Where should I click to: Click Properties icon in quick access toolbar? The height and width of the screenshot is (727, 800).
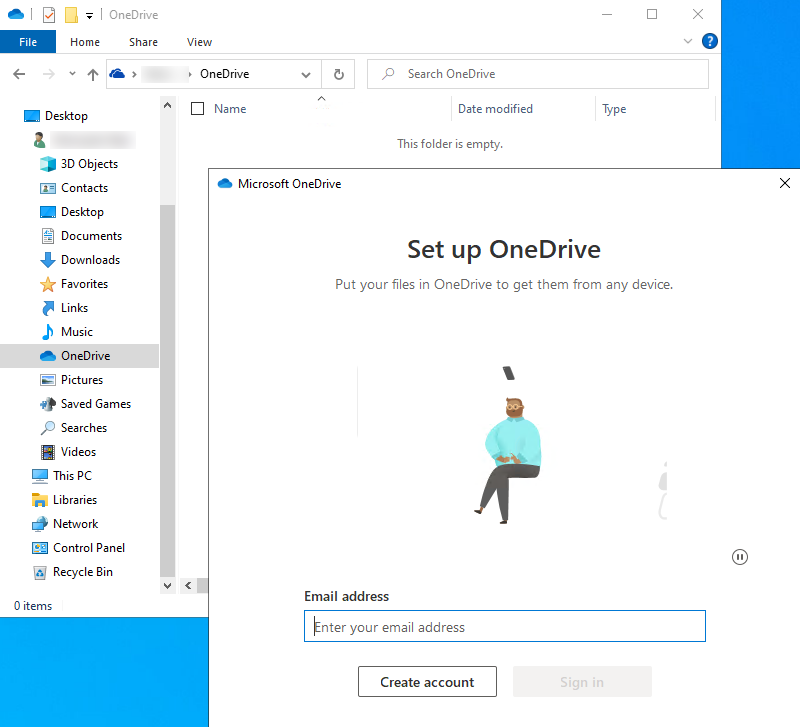(48, 15)
